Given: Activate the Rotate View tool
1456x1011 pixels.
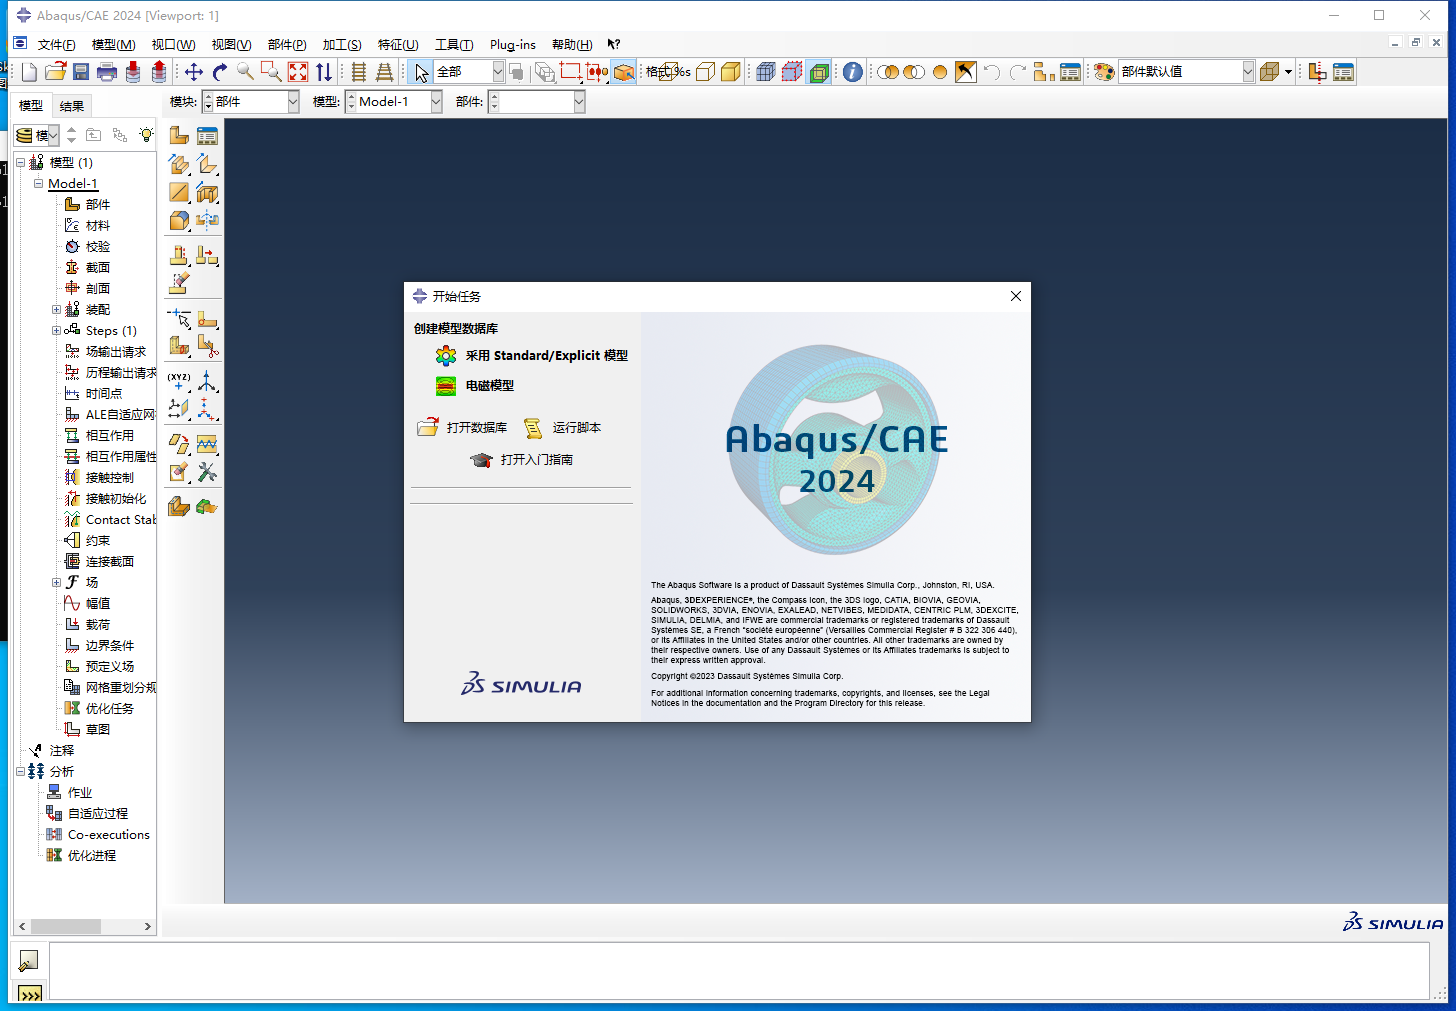Looking at the screenshot, I should pyautogui.click(x=219, y=71).
